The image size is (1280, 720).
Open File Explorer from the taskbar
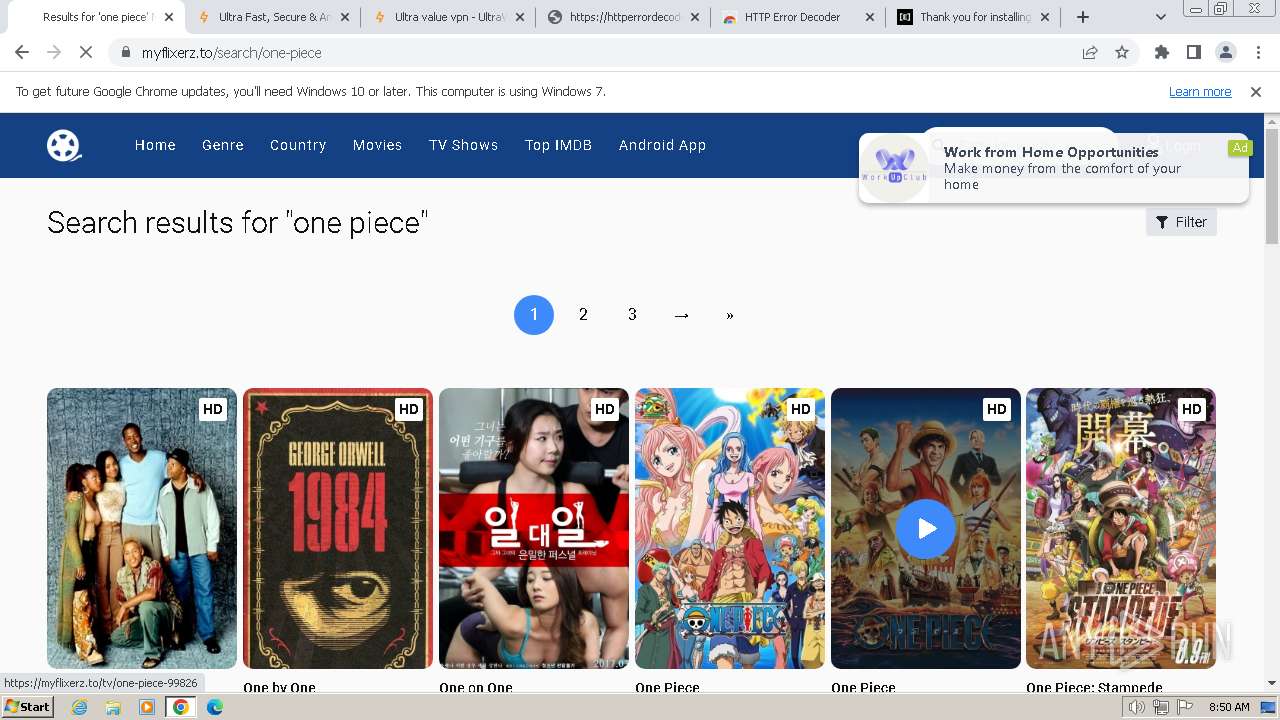coord(113,707)
